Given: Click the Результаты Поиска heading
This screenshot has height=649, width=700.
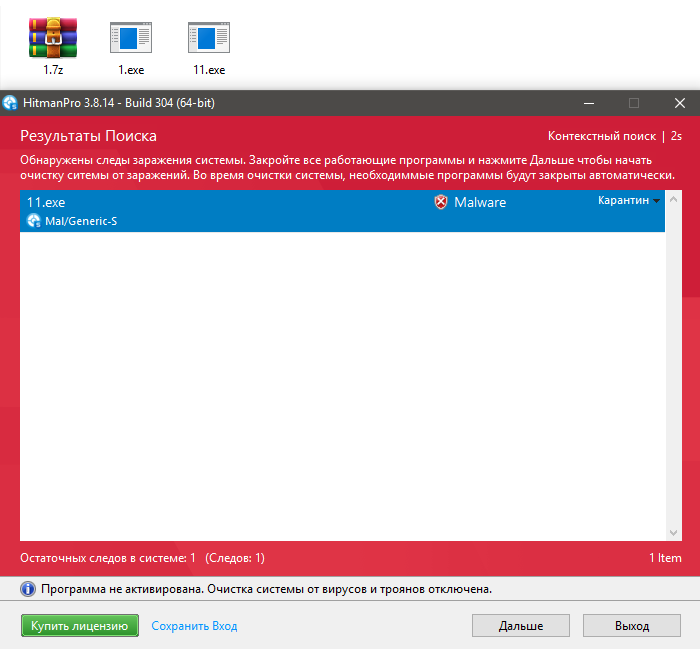Looking at the screenshot, I should coord(88,136).
